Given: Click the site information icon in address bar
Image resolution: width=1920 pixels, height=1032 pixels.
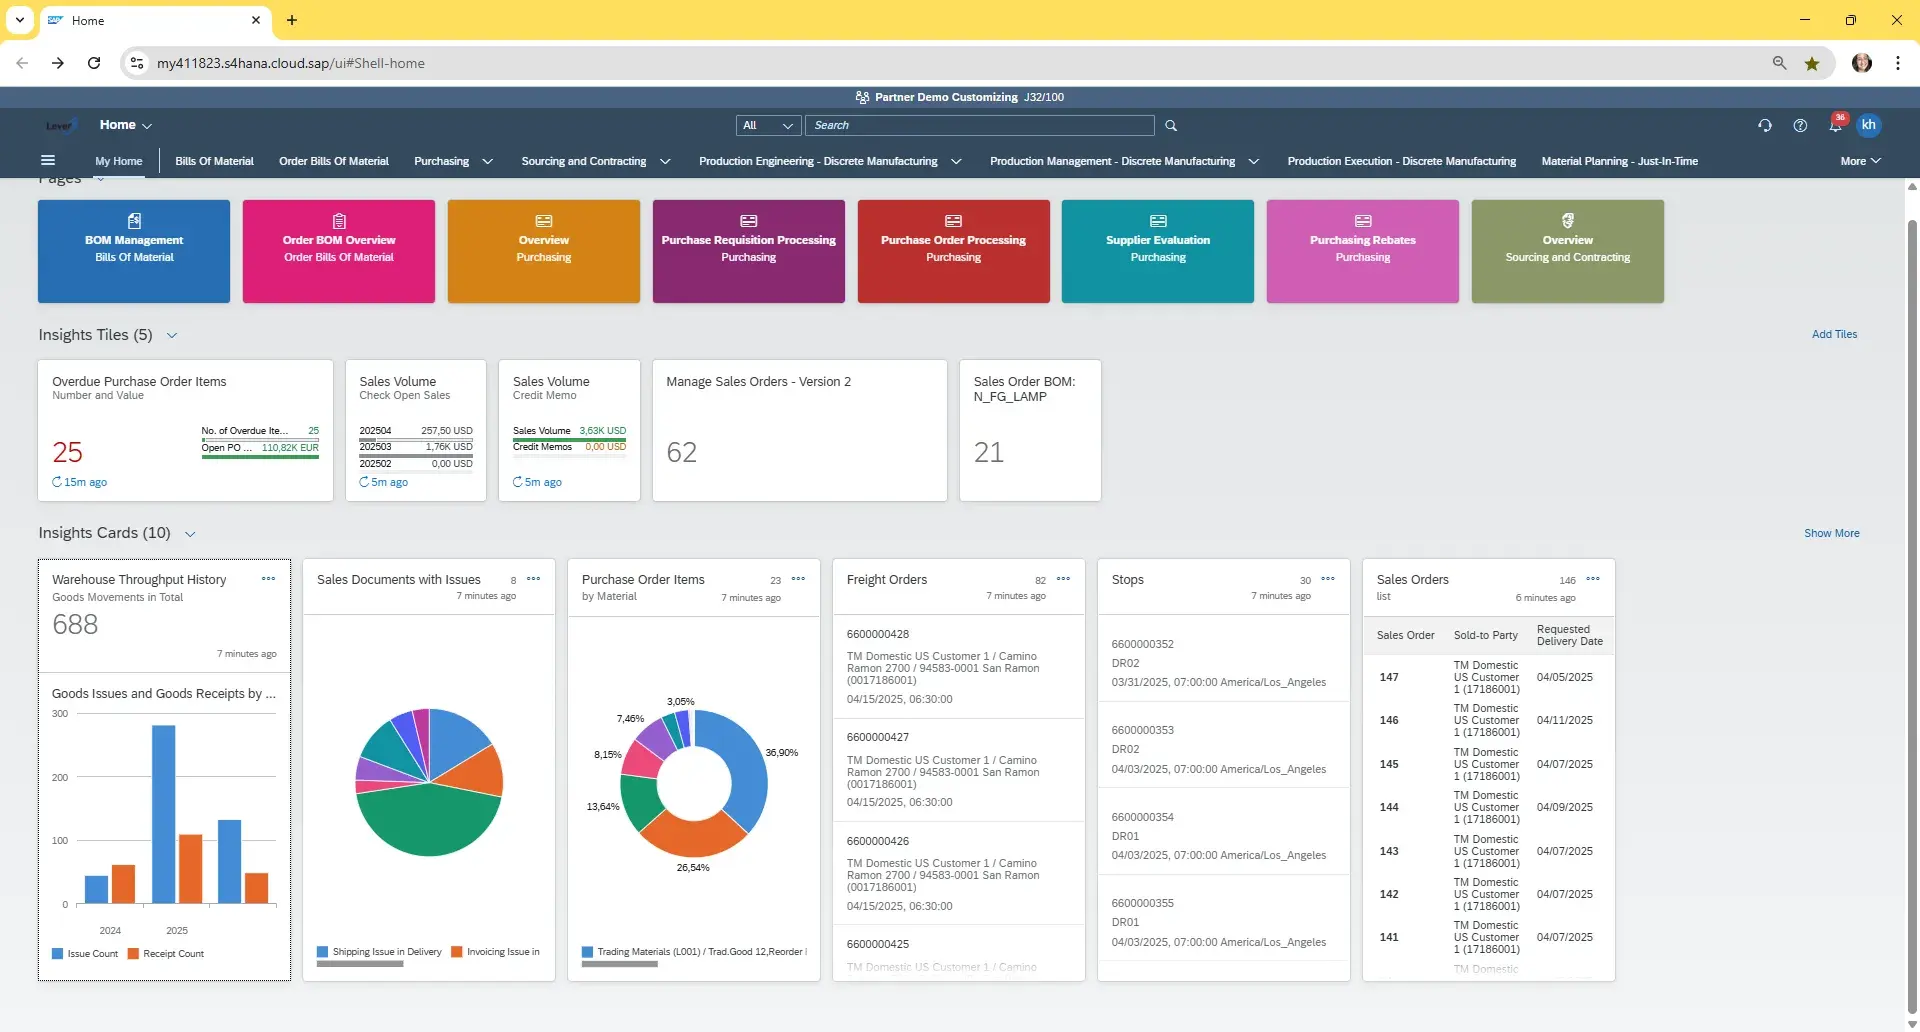Looking at the screenshot, I should point(137,63).
